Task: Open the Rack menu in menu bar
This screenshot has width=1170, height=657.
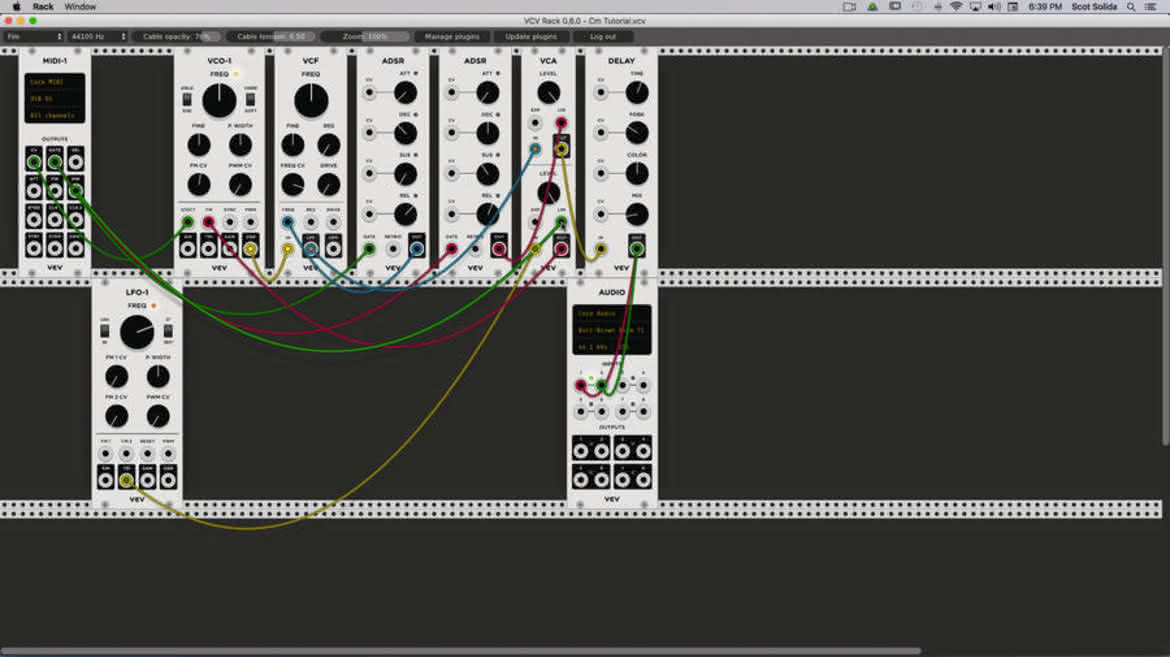Action: pyautogui.click(x=43, y=7)
